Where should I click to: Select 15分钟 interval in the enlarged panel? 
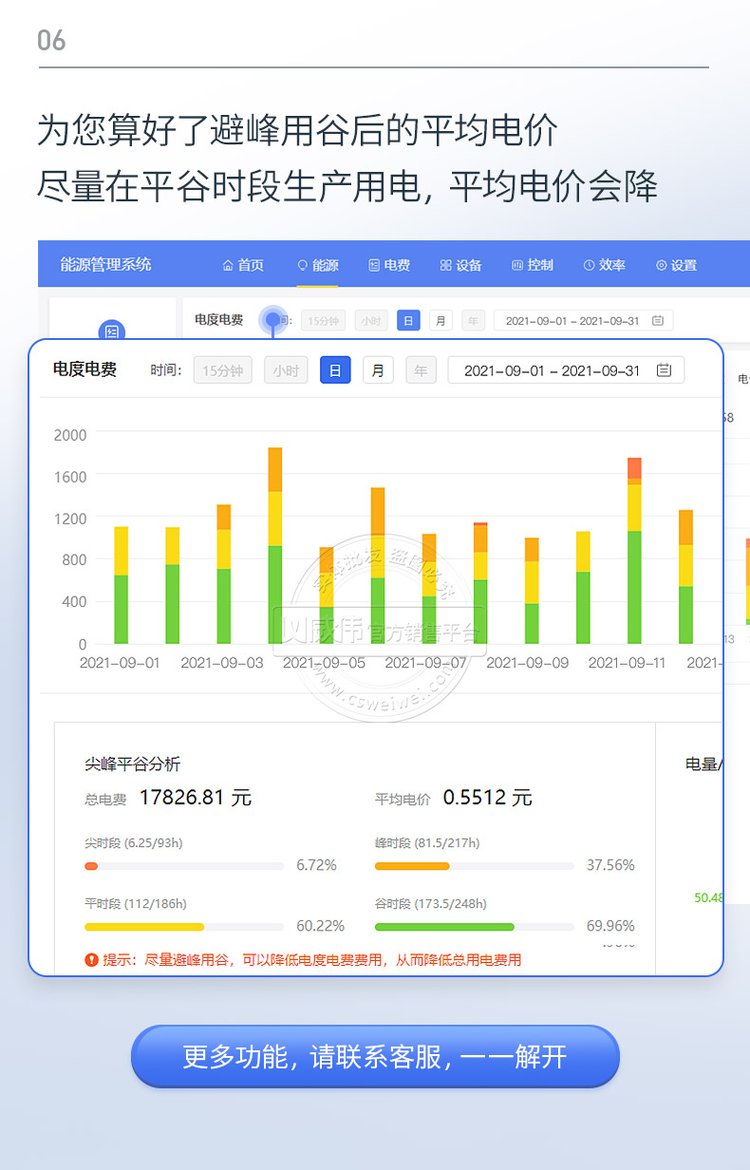pyautogui.click(x=223, y=370)
